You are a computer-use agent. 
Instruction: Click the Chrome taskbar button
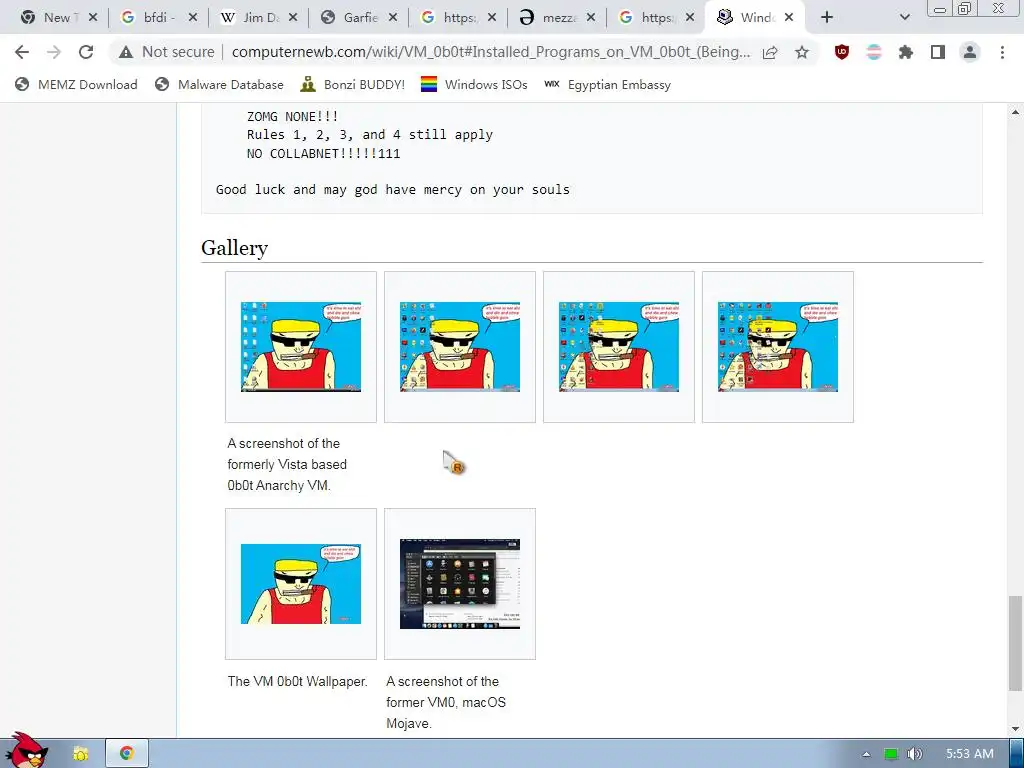(127, 754)
